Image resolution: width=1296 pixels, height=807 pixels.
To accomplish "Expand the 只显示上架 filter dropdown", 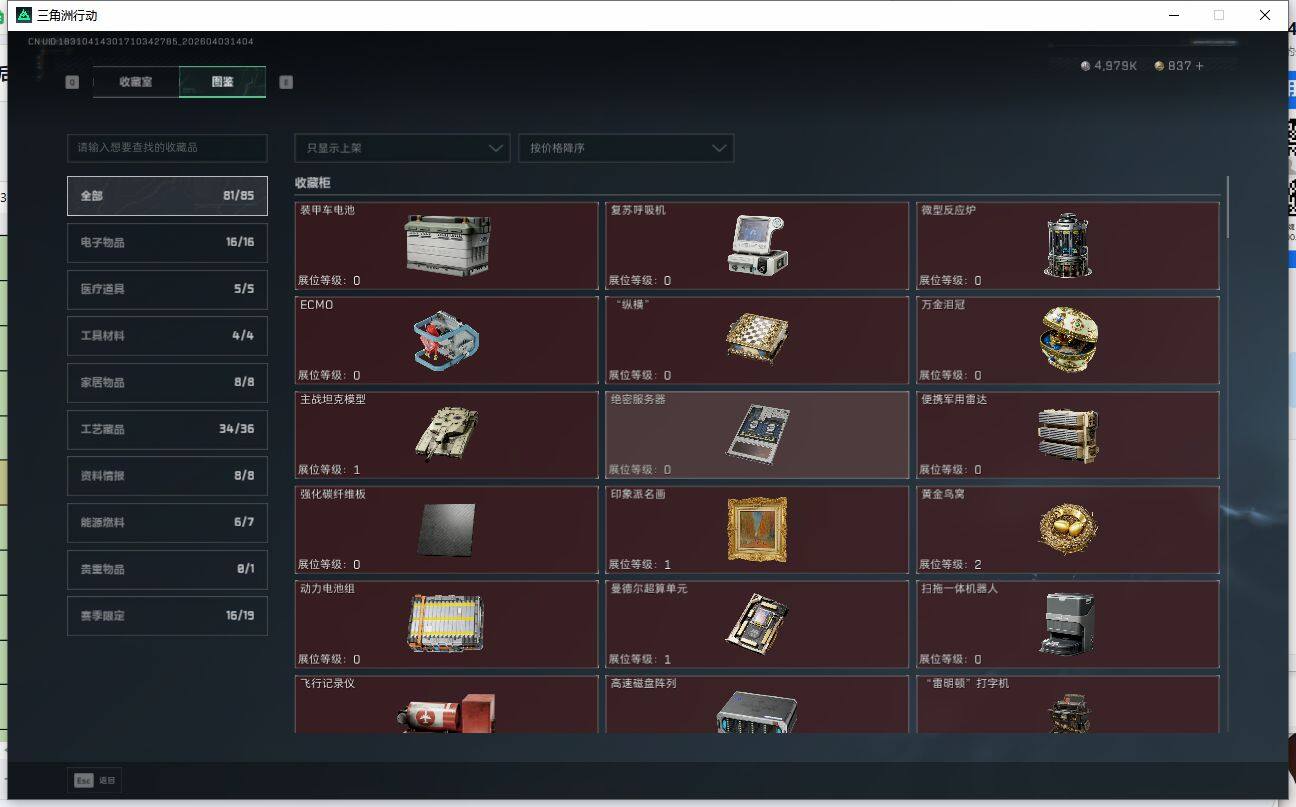I will click(x=402, y=148).
